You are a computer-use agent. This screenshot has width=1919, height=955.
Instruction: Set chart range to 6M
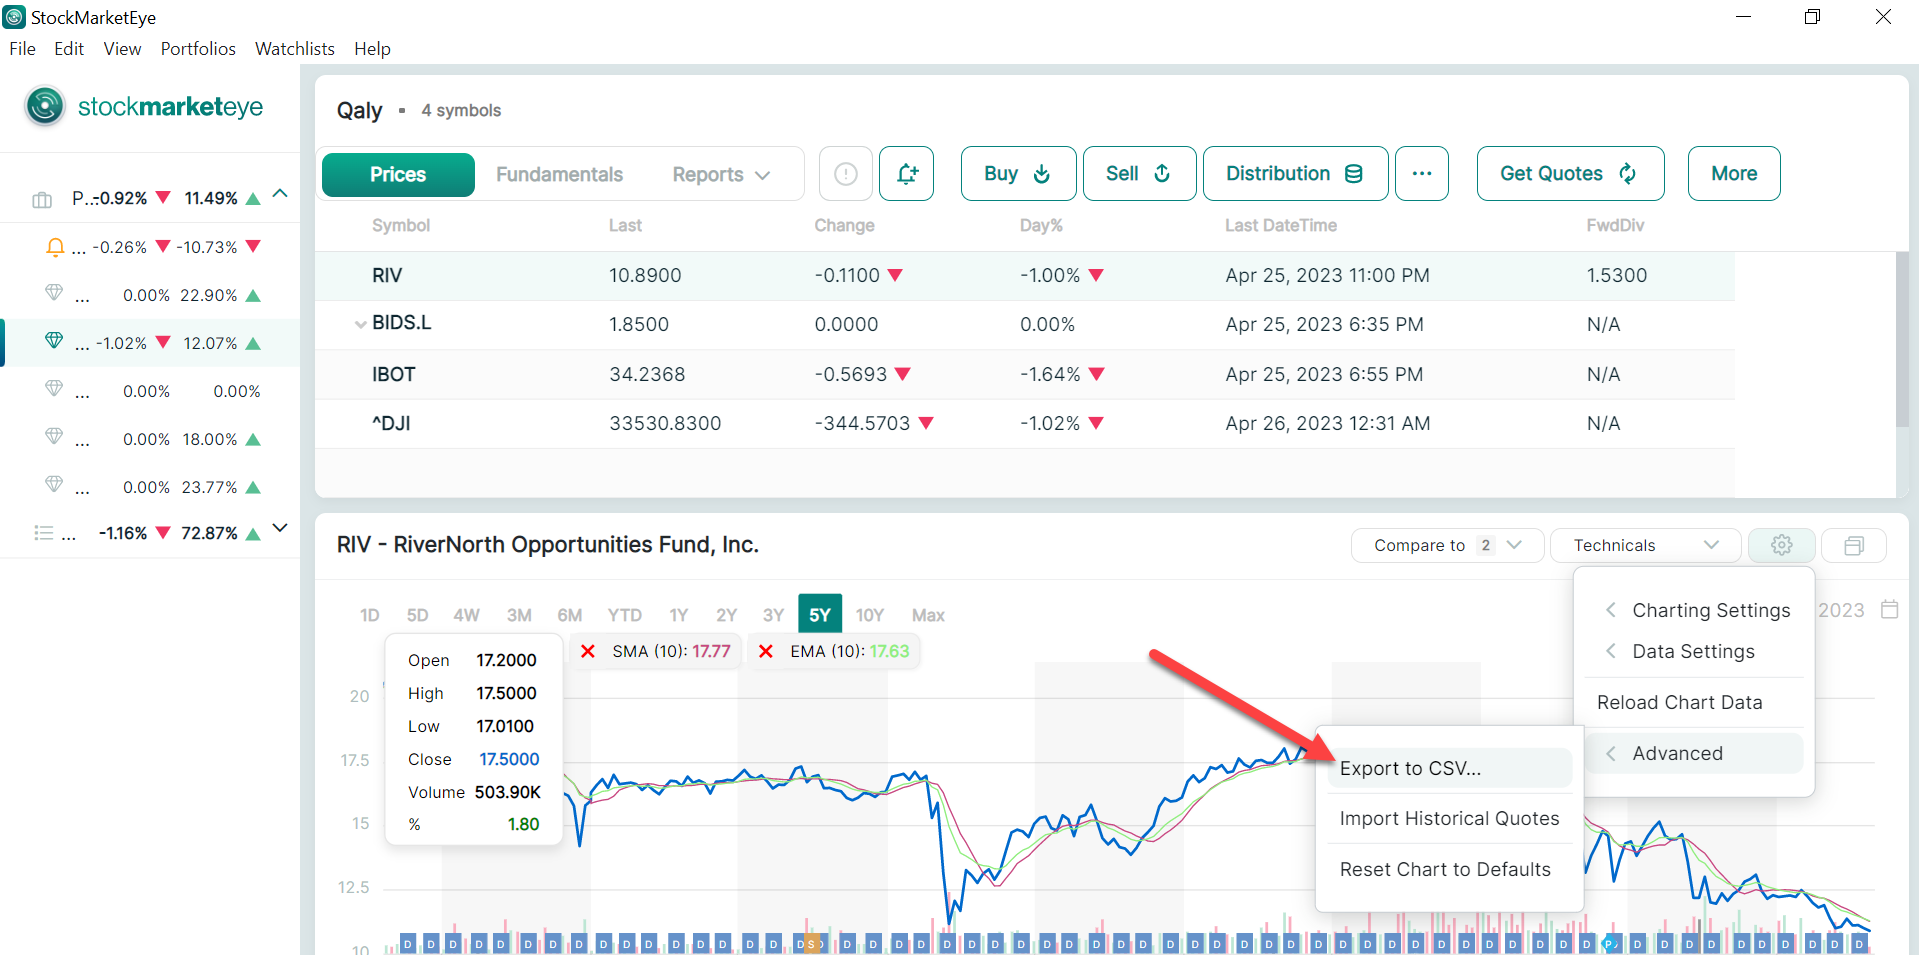(570, 615)
